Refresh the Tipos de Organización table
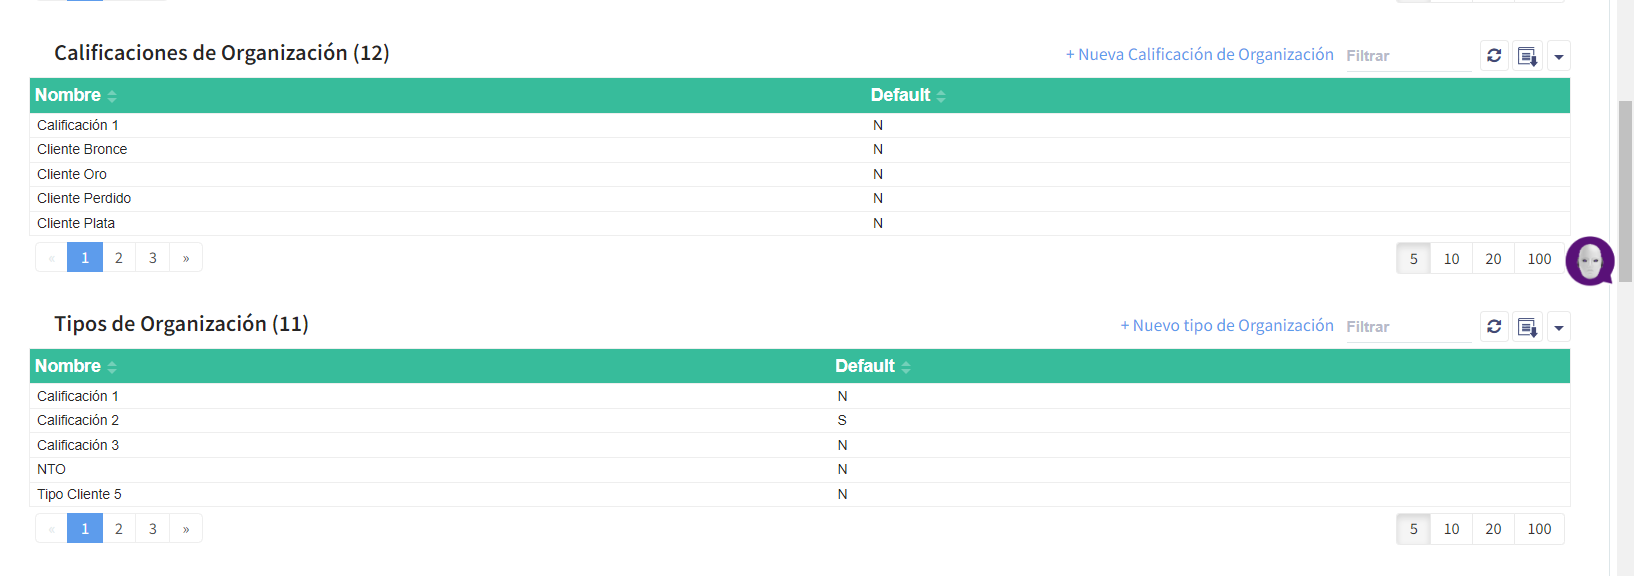 (1494, 327)
